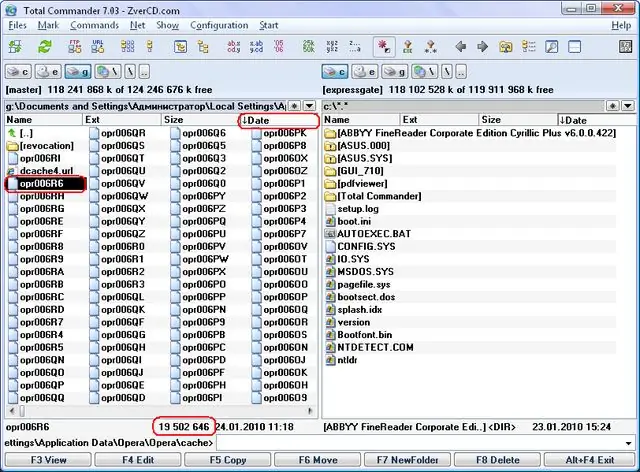Viewport: 640px width, 472px height.
Task: Click into the command line input field
Action: 419,443
